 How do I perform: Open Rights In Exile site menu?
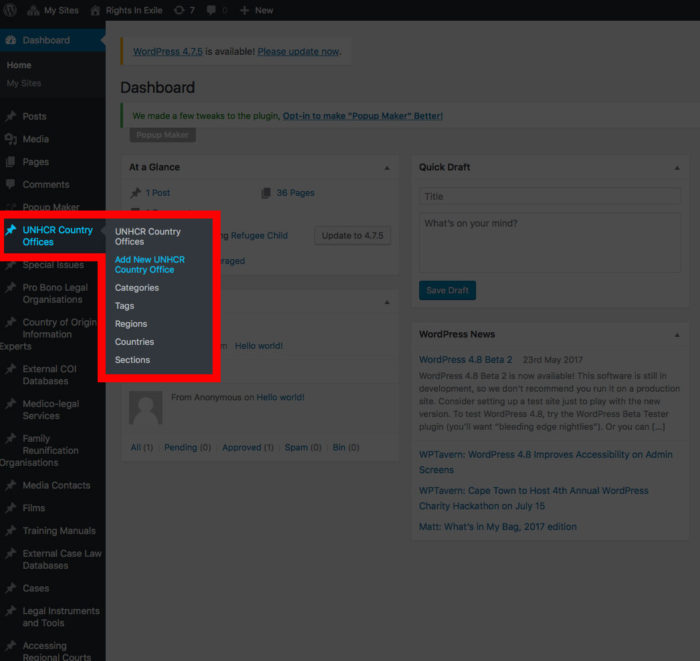(x=126, y=10)
